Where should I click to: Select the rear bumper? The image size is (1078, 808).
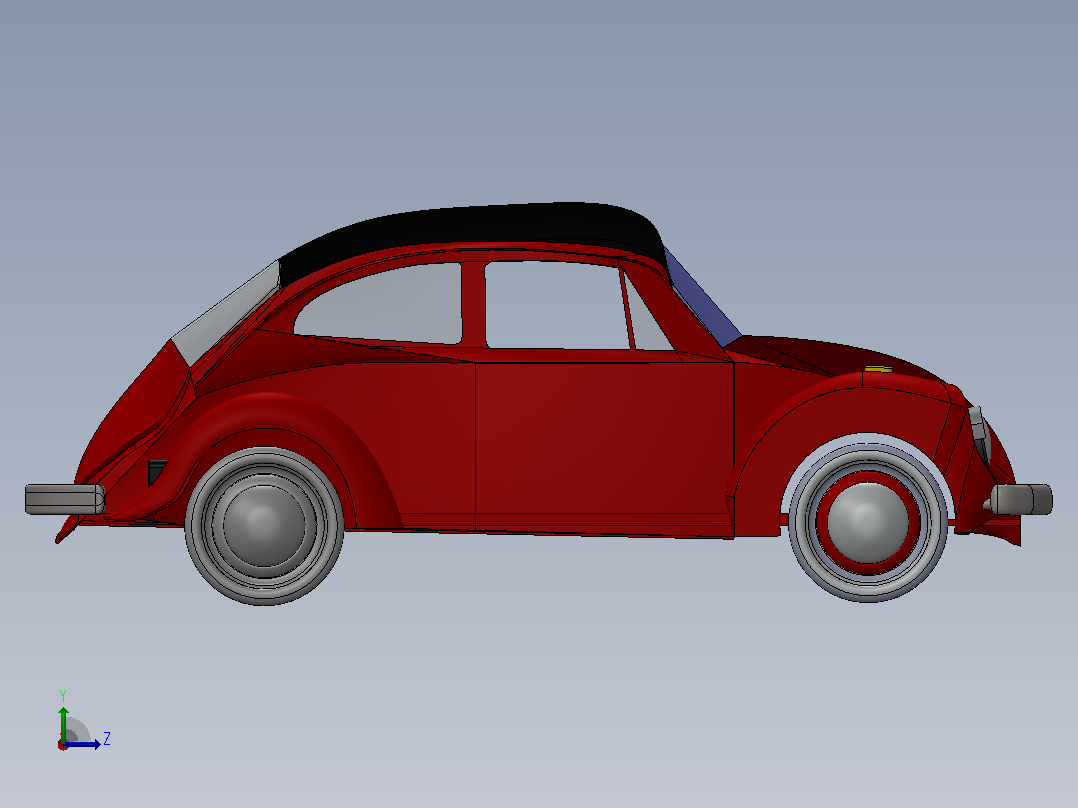point(65,499)
